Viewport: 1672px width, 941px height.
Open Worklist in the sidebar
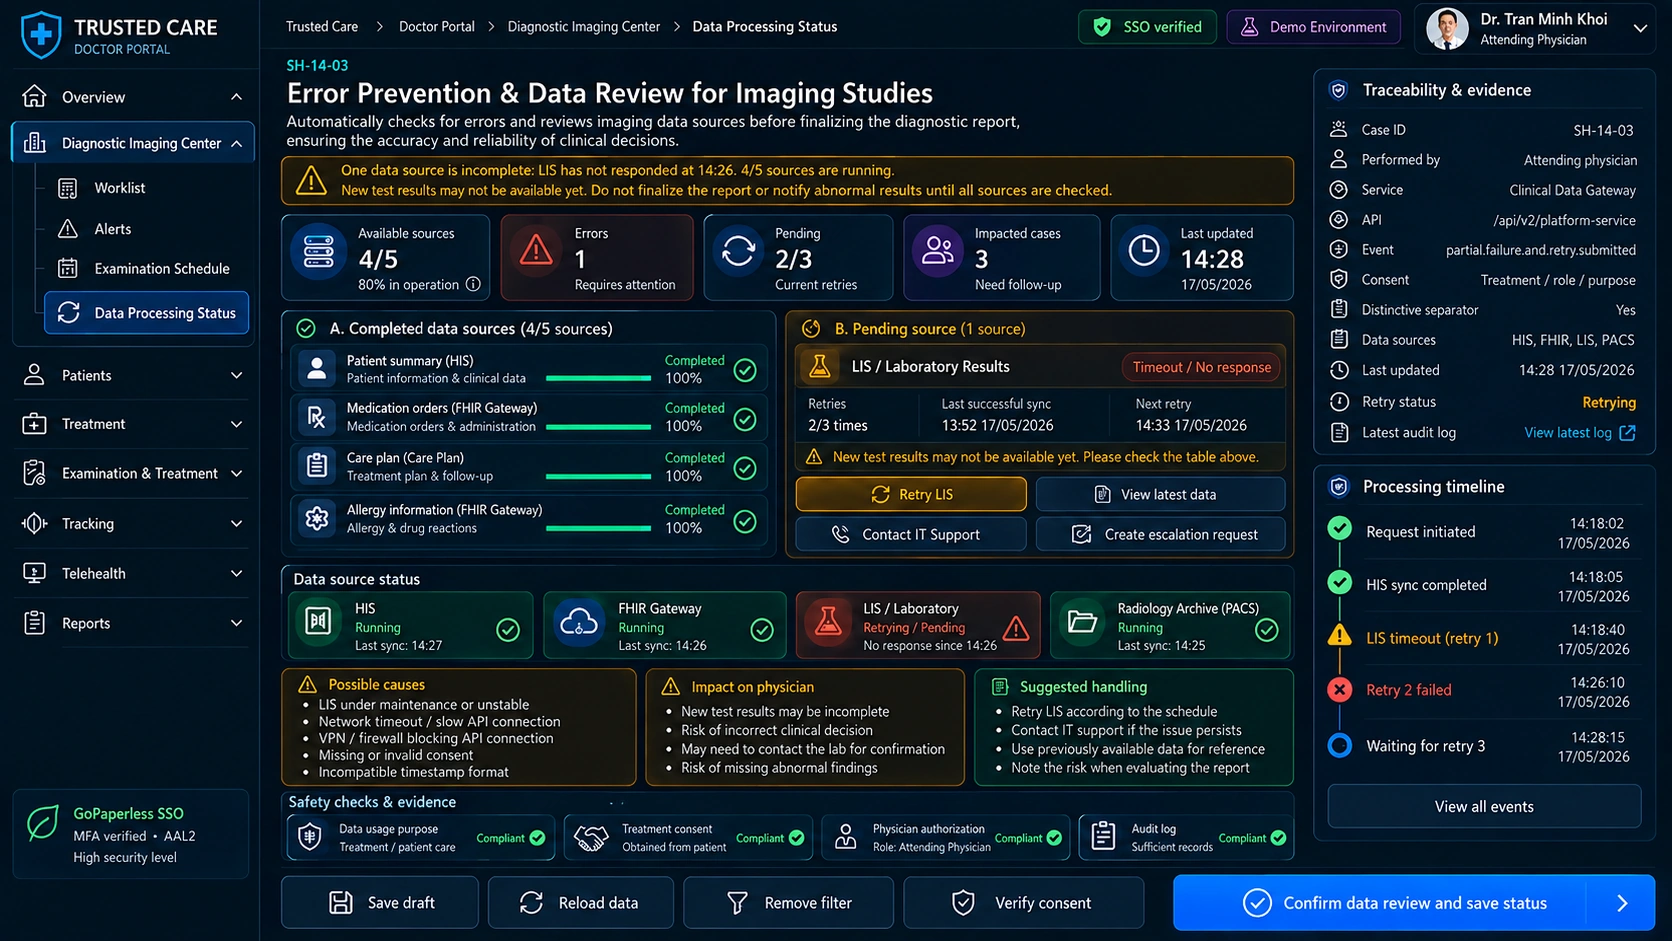pyautogui.click(x=119, y=188)
